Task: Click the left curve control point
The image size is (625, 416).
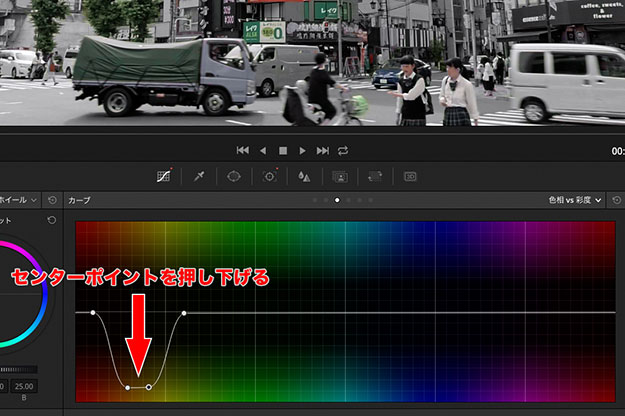Action: 93,313
